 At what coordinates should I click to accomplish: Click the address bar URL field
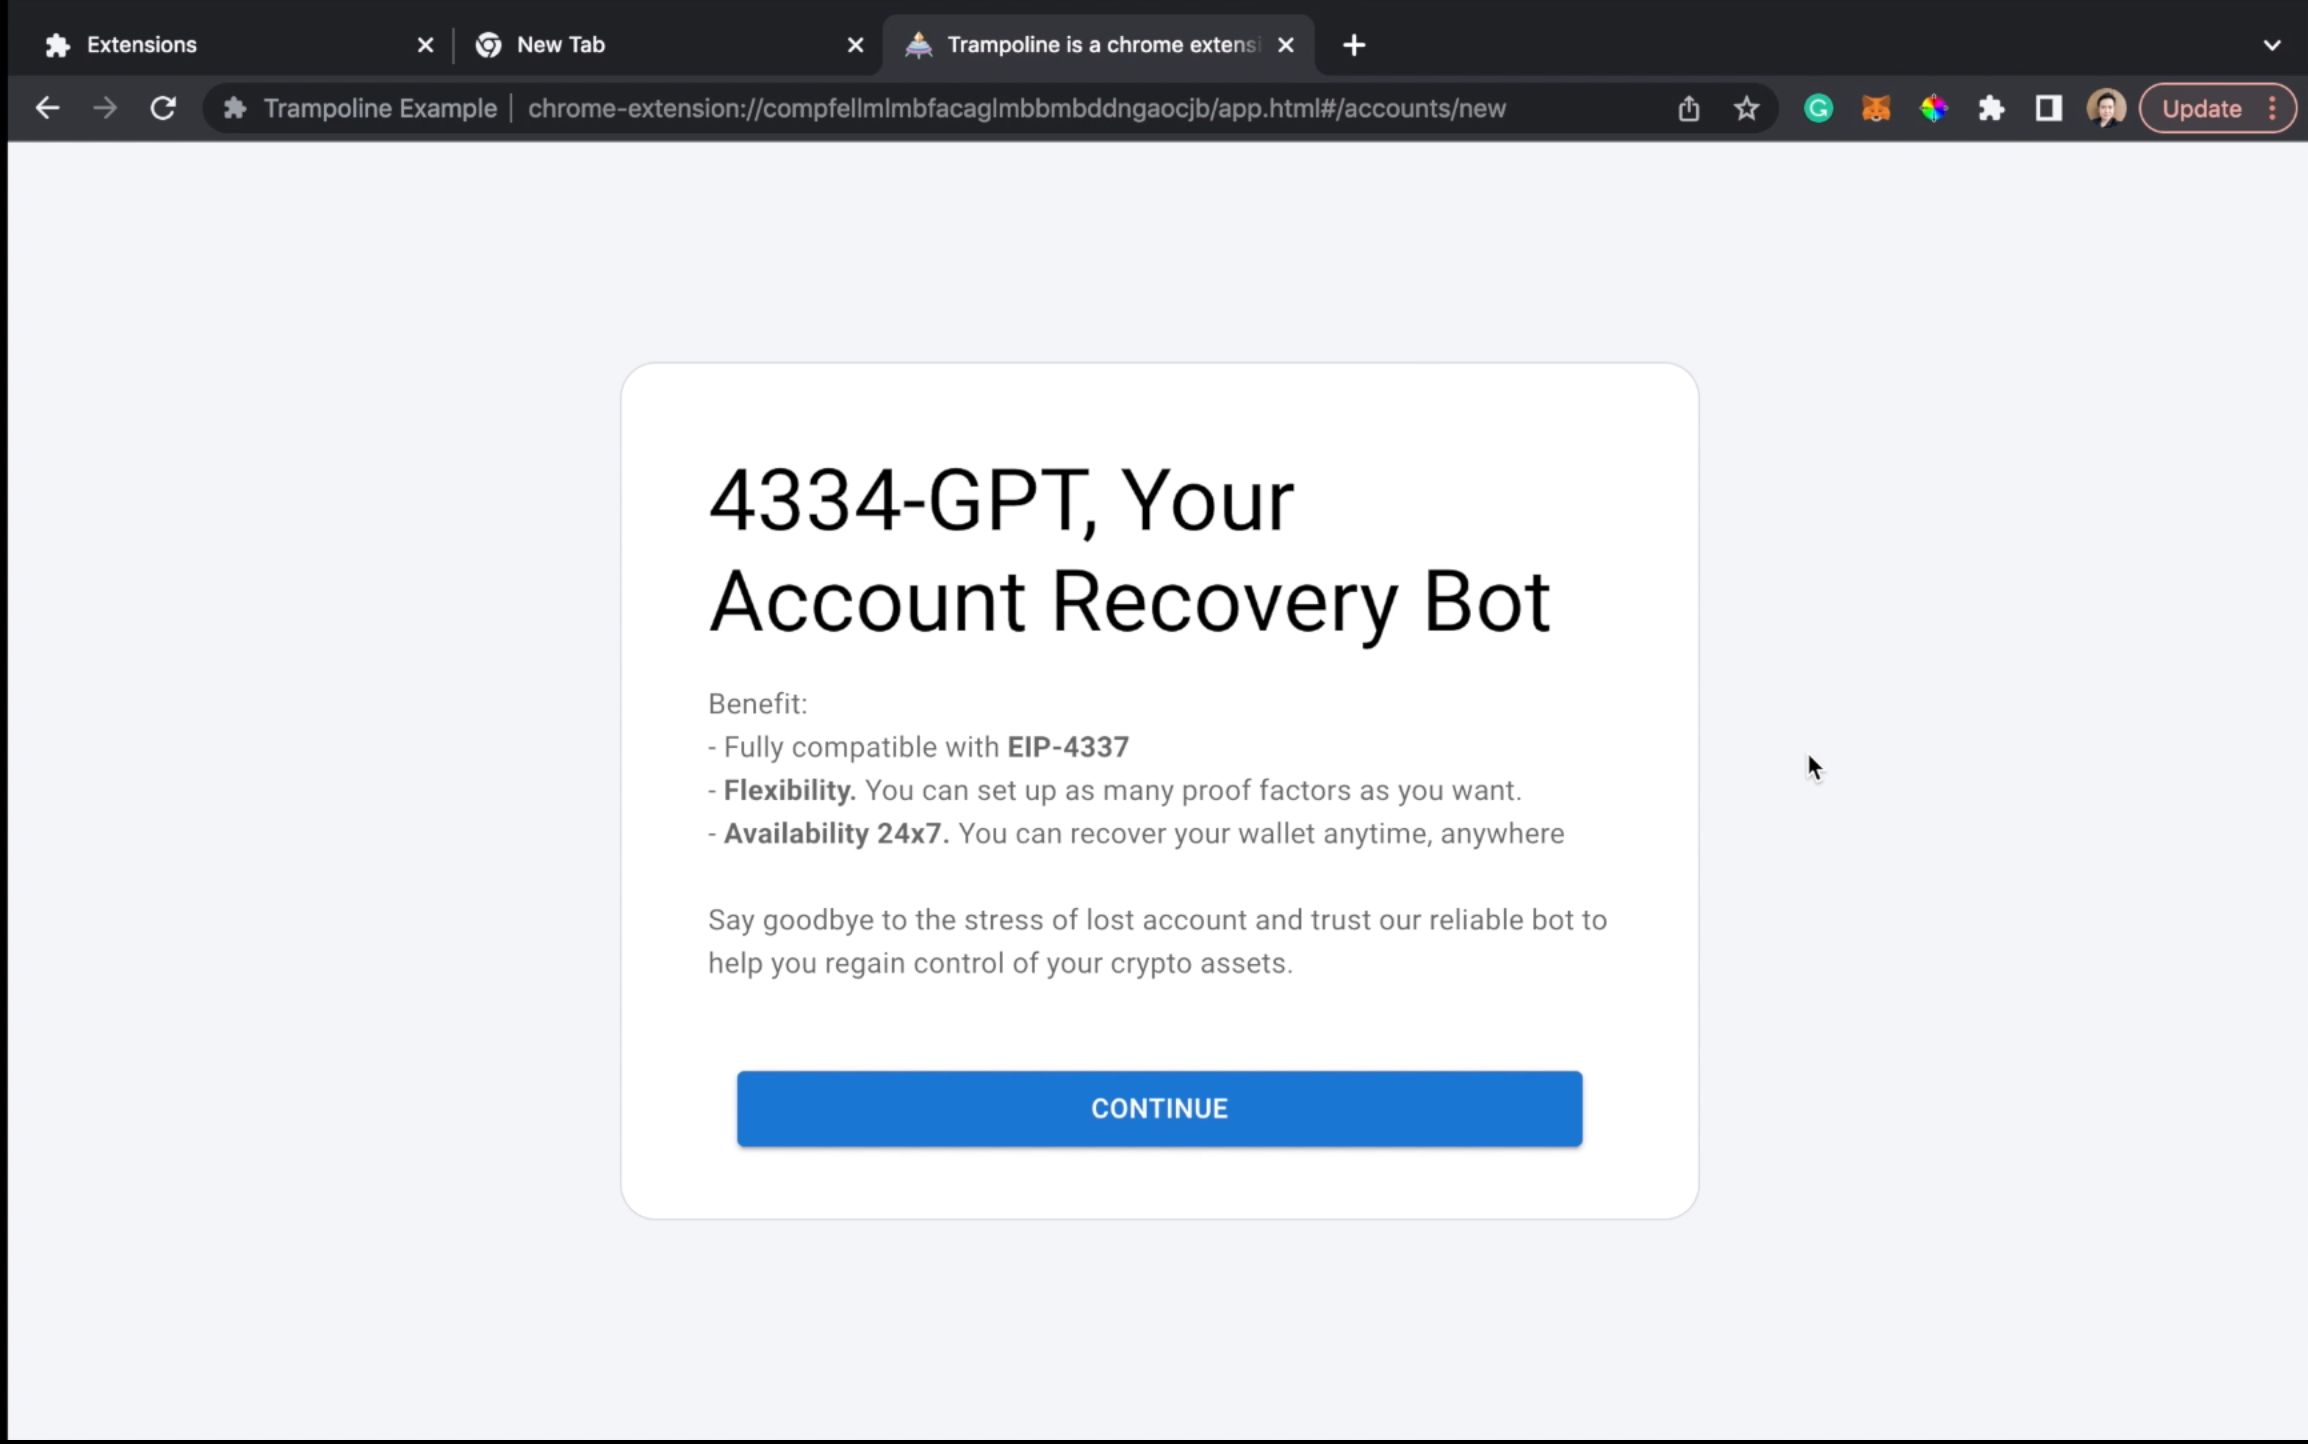coord(1016,108)
